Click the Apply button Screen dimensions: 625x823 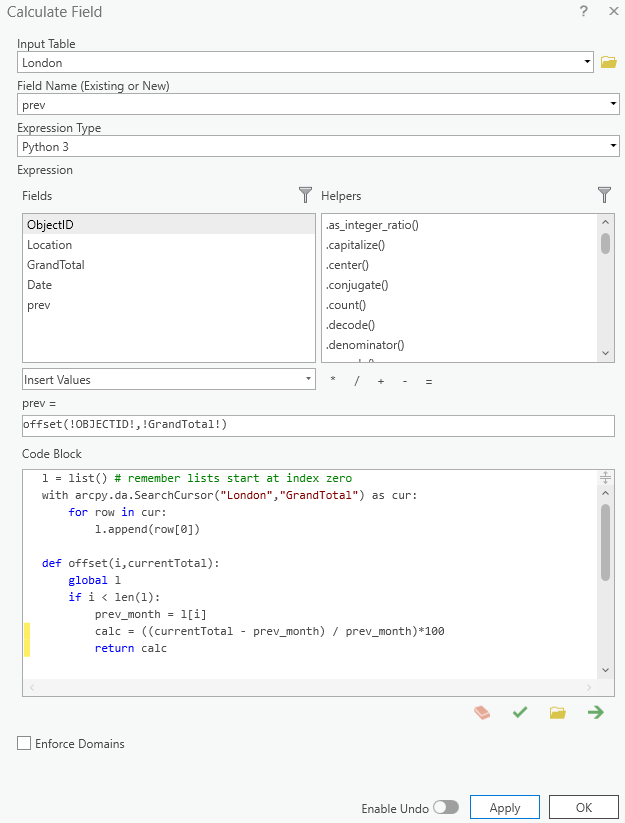505,807
